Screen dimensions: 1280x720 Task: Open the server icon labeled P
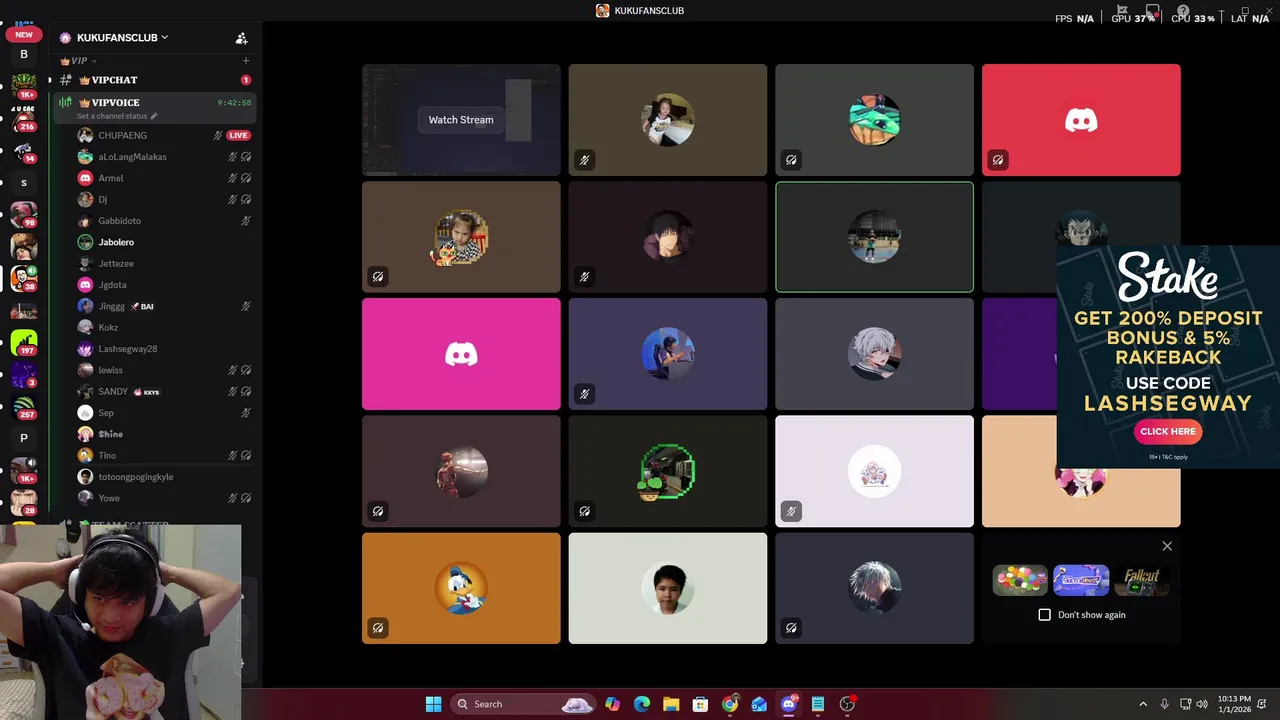pos(24,438)
